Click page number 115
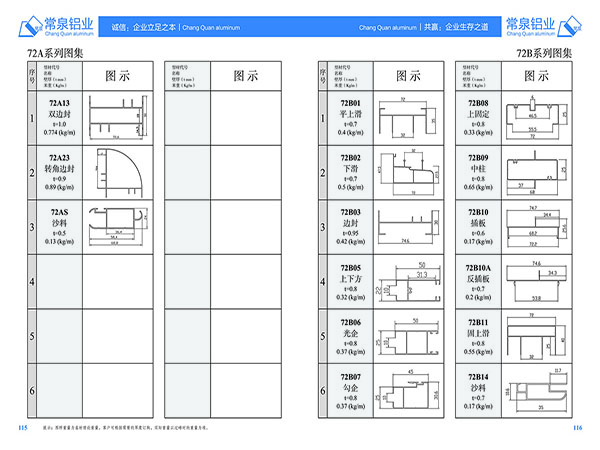This screenshot has width=600, height=450. [23, 428]
